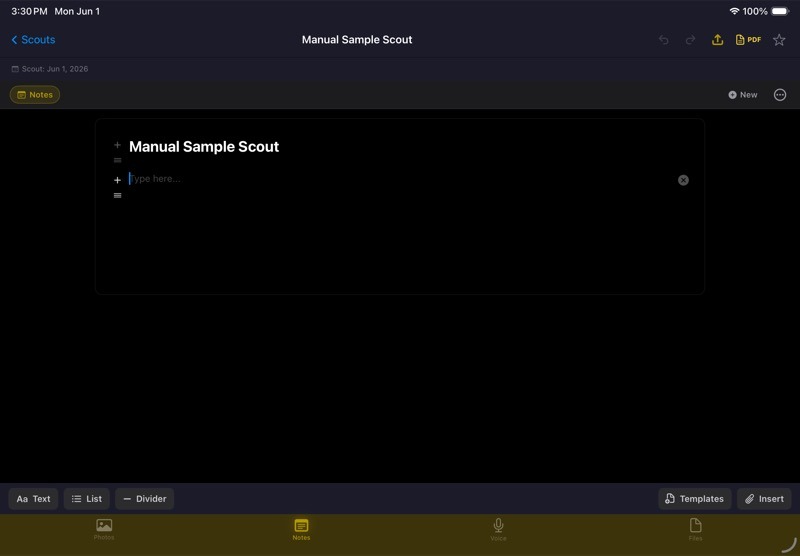Switch to the bottom Notes tab
This screenshot has width=800, height=556.
[301, 529]
